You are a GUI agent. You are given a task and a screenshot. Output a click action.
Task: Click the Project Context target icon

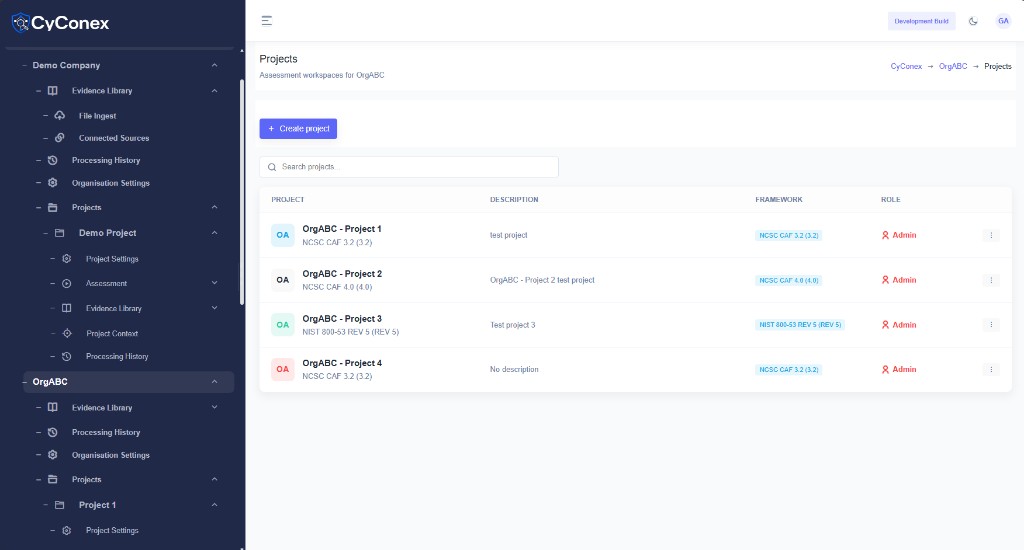tap(67, 333)
